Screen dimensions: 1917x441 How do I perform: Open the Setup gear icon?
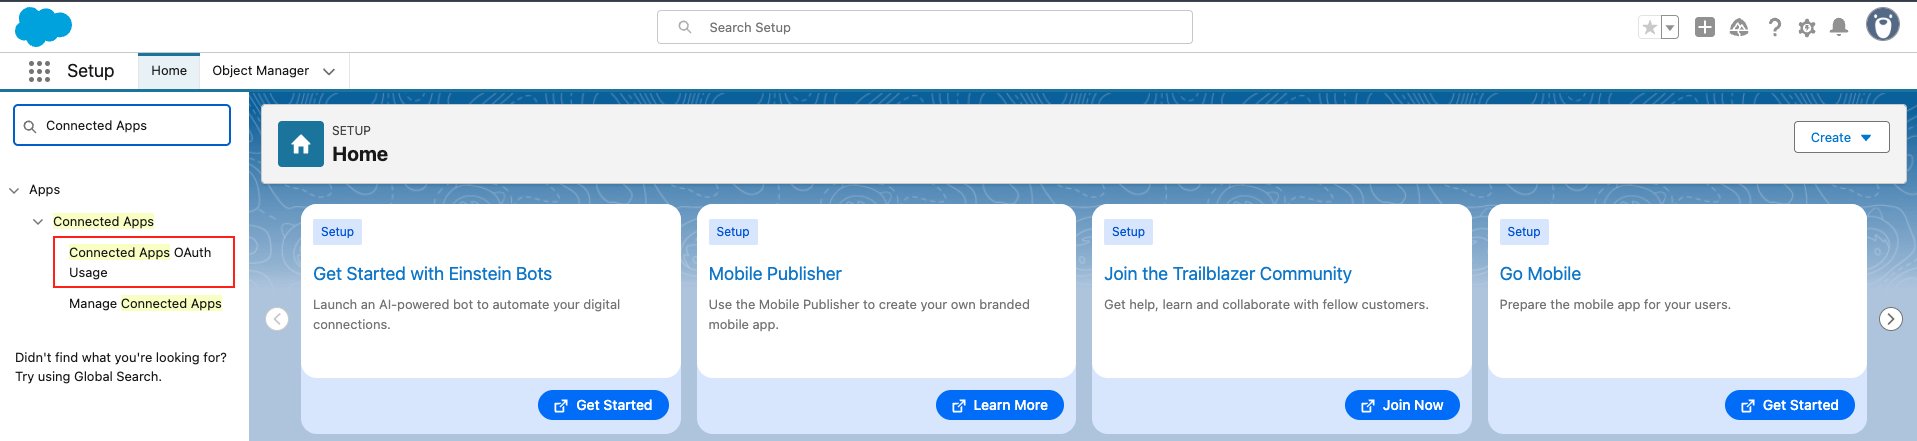[1807, 28]
